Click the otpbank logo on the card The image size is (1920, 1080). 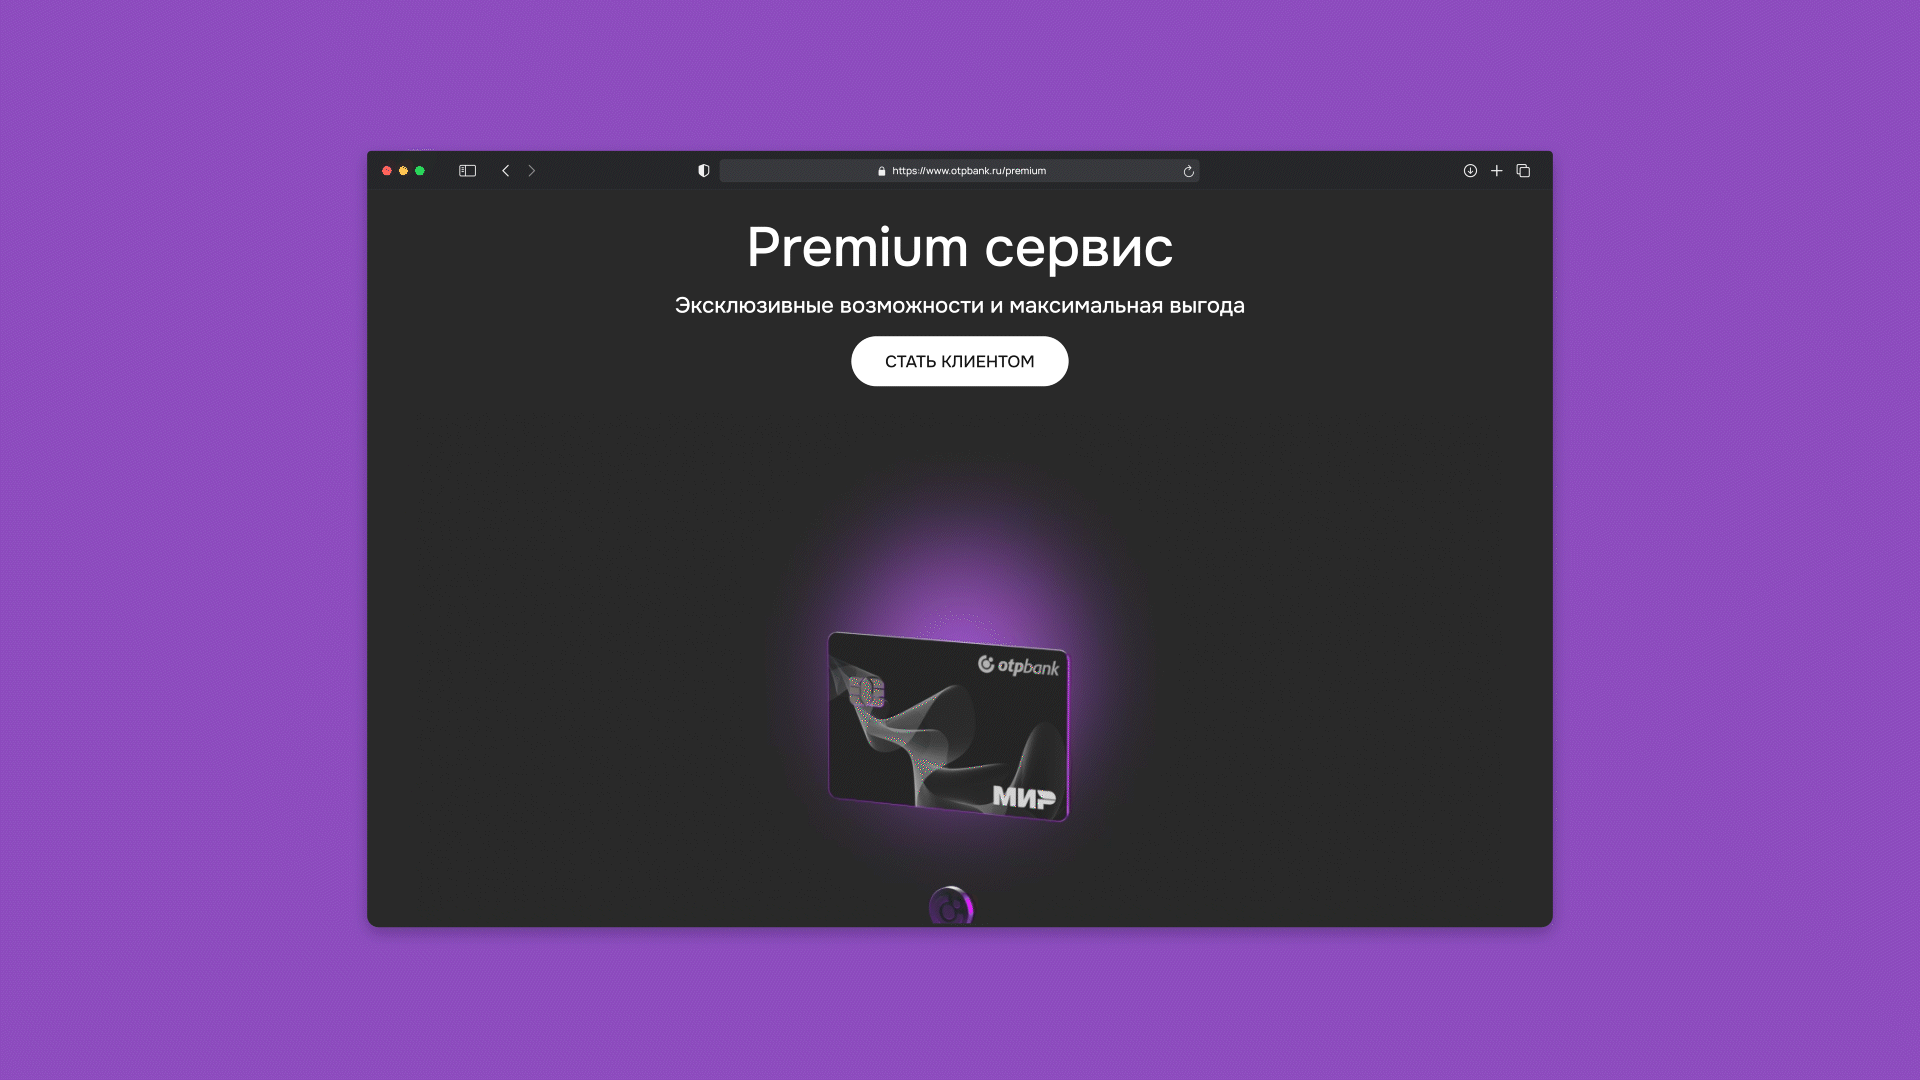(x=1018, y=666)
